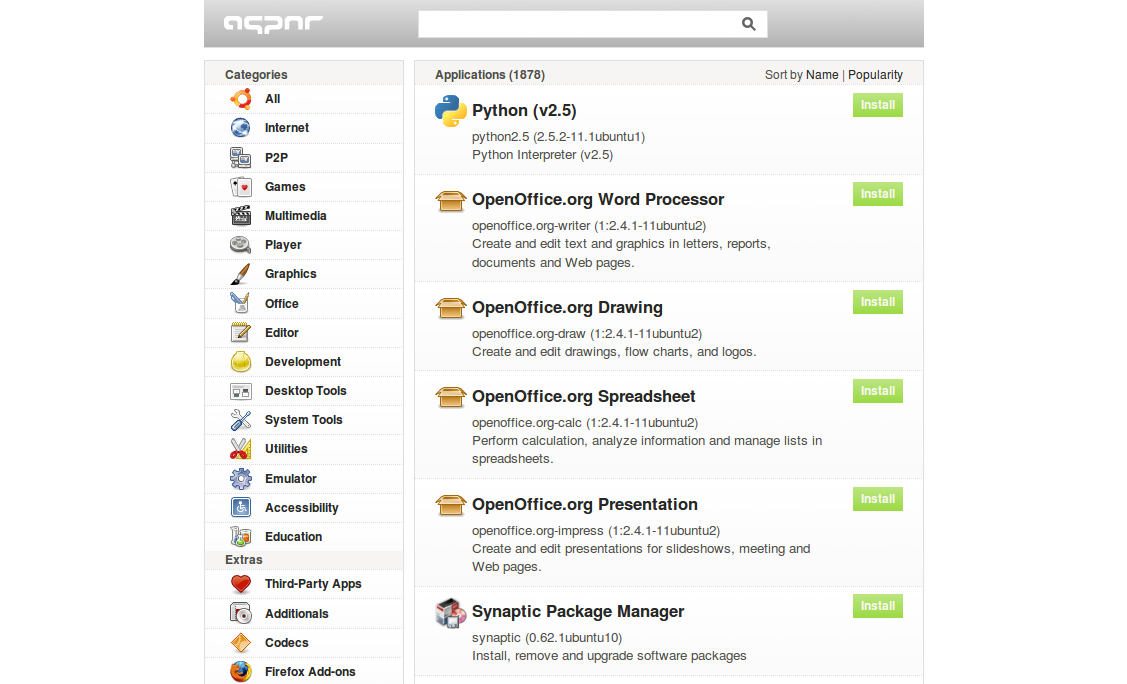Click the Utilities scissors icon

(x=241, y=449)
